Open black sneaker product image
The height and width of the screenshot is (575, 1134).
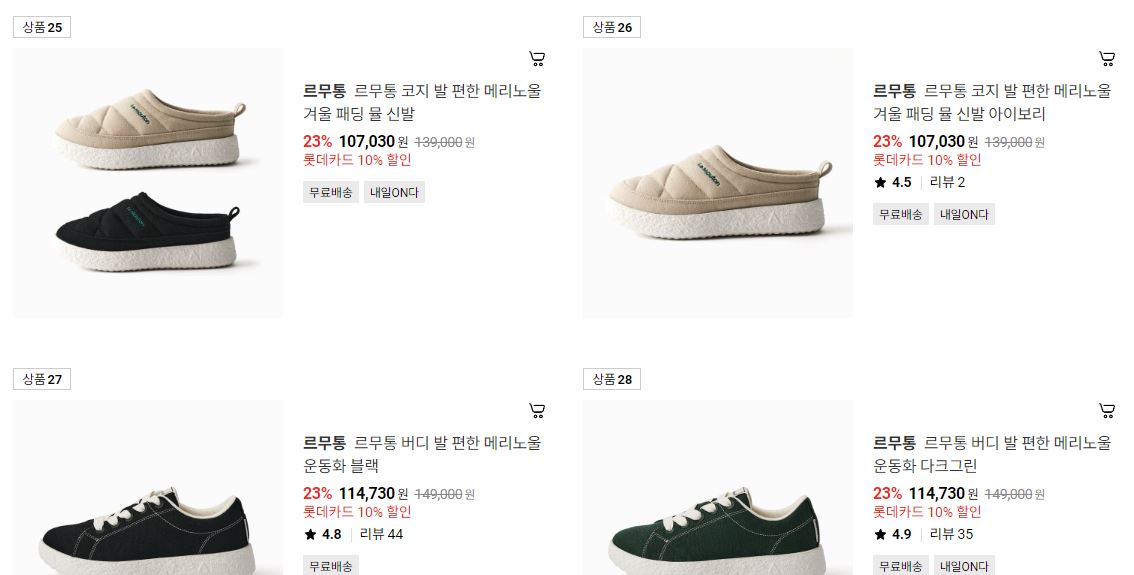click(x=148, y=488)
